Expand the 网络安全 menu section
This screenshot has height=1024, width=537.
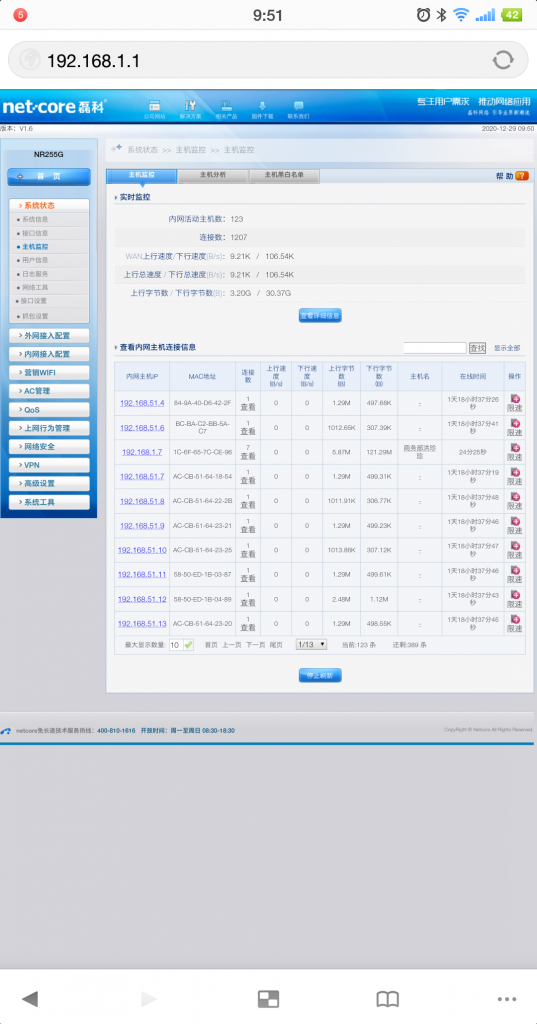tap(50, 447)
